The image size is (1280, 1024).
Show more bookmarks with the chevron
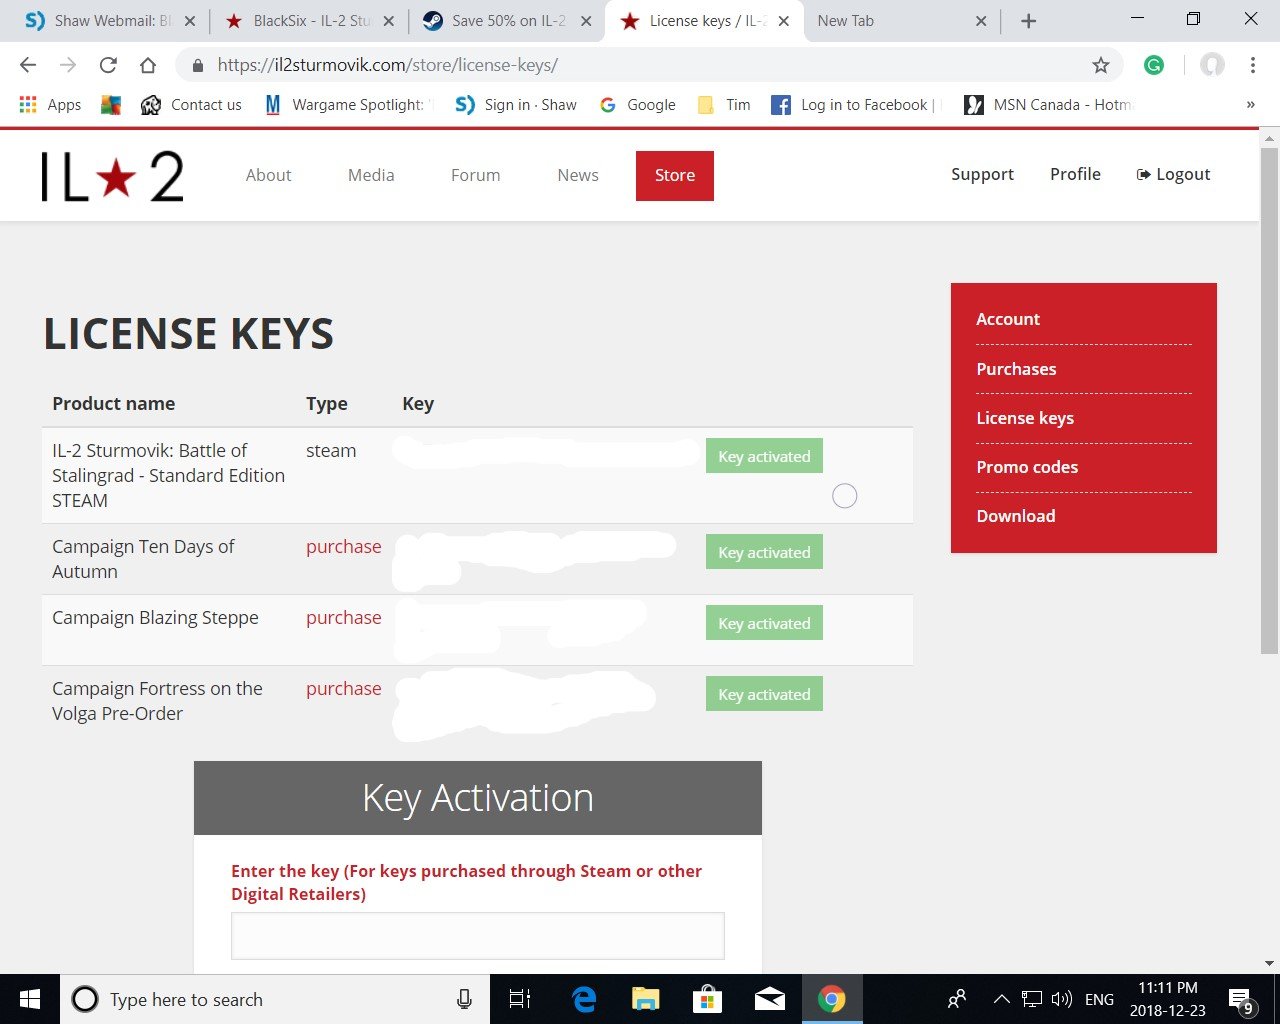tap(1250, 105)
